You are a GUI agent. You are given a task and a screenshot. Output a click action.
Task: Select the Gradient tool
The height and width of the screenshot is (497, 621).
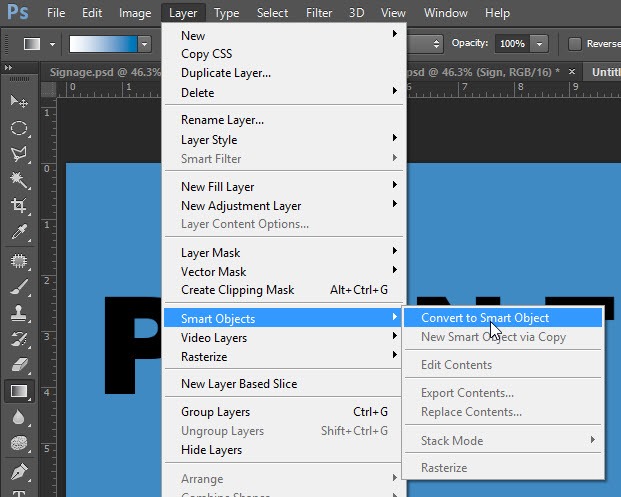(19, 391)
